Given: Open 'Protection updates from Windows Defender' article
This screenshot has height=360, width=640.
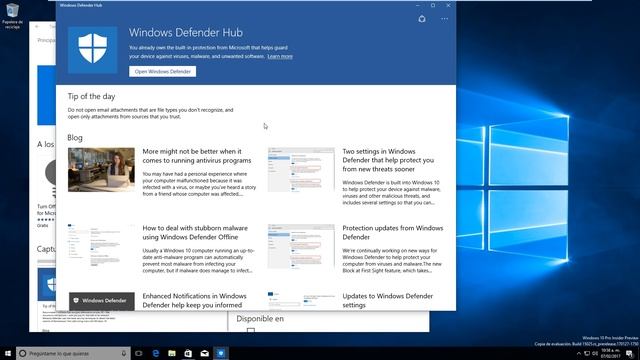Looking at the screenshot, I should click(392, 232).
